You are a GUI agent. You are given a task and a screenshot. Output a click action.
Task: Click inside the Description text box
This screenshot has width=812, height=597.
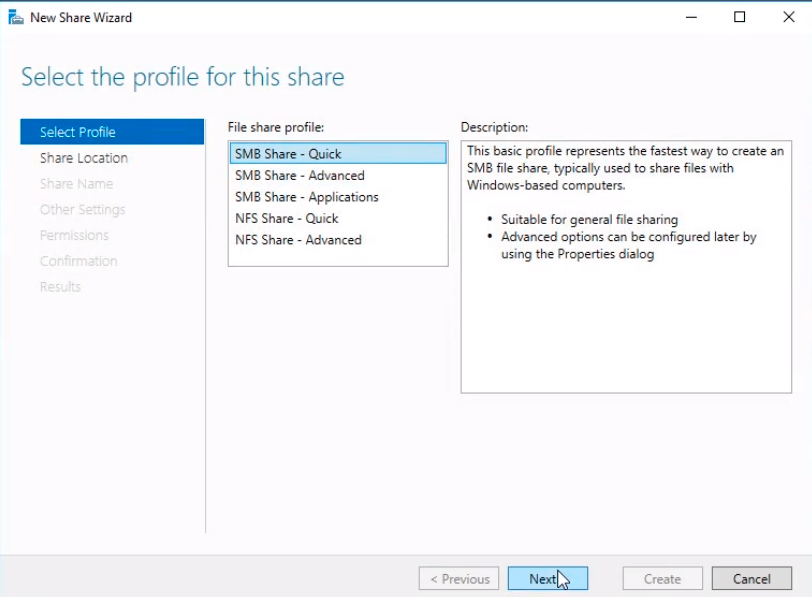click(x=626, y=267)
